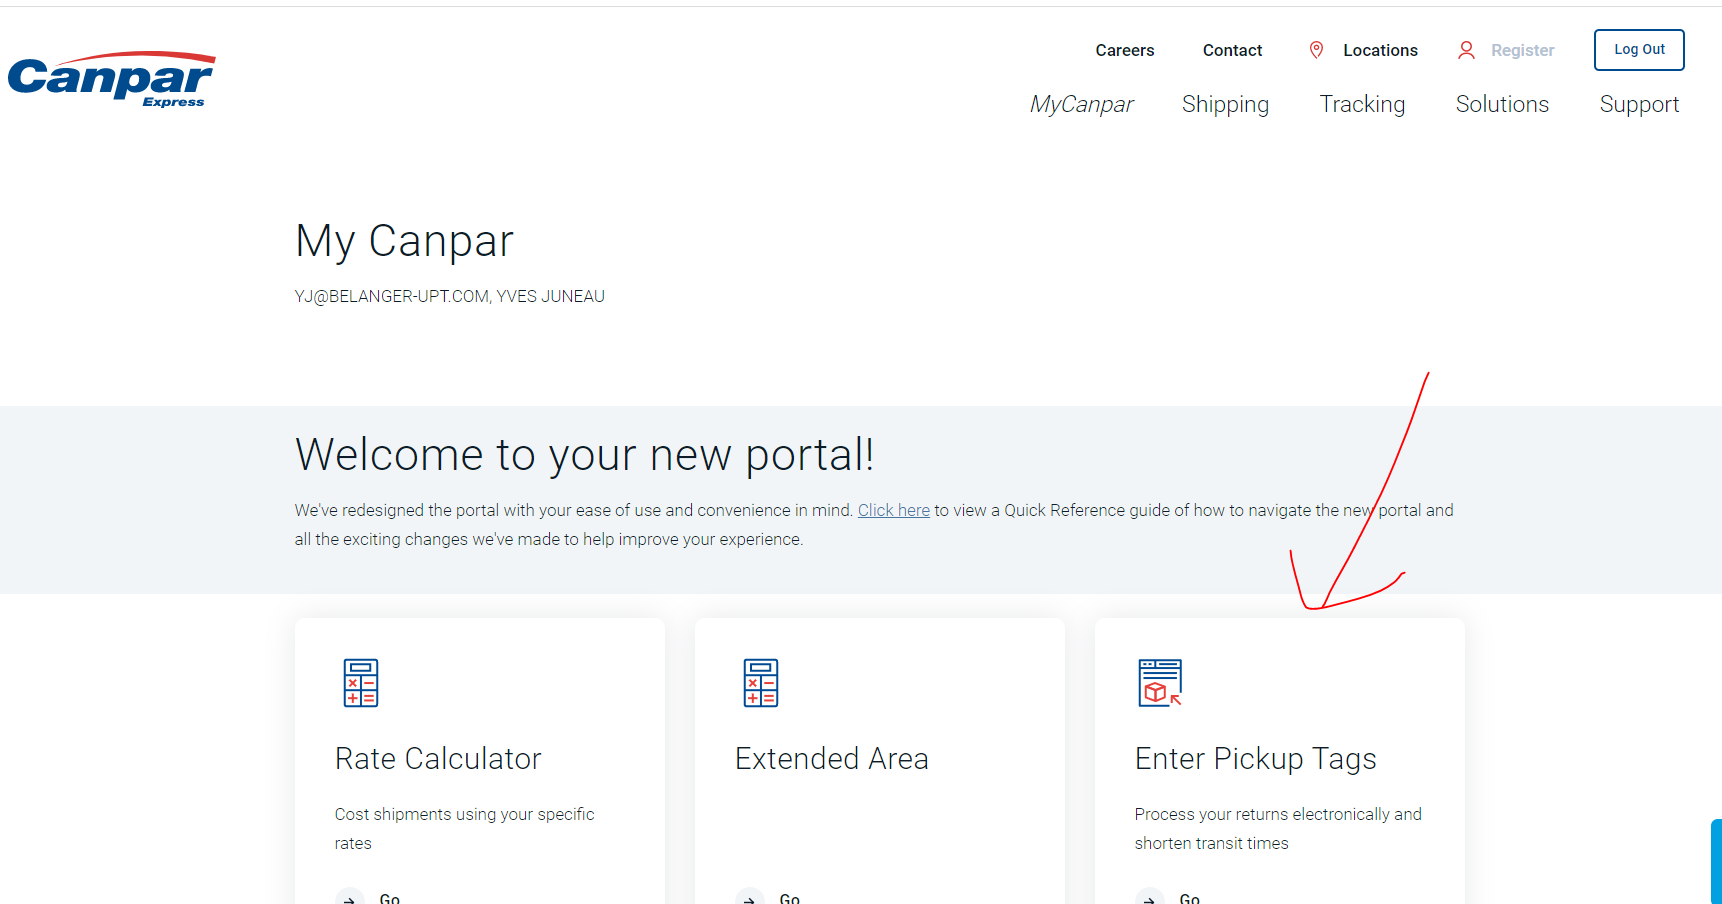
Task: Follow the 'Click here' Quick Reference link
Action: pyautogui.click(x=894, y=510)
